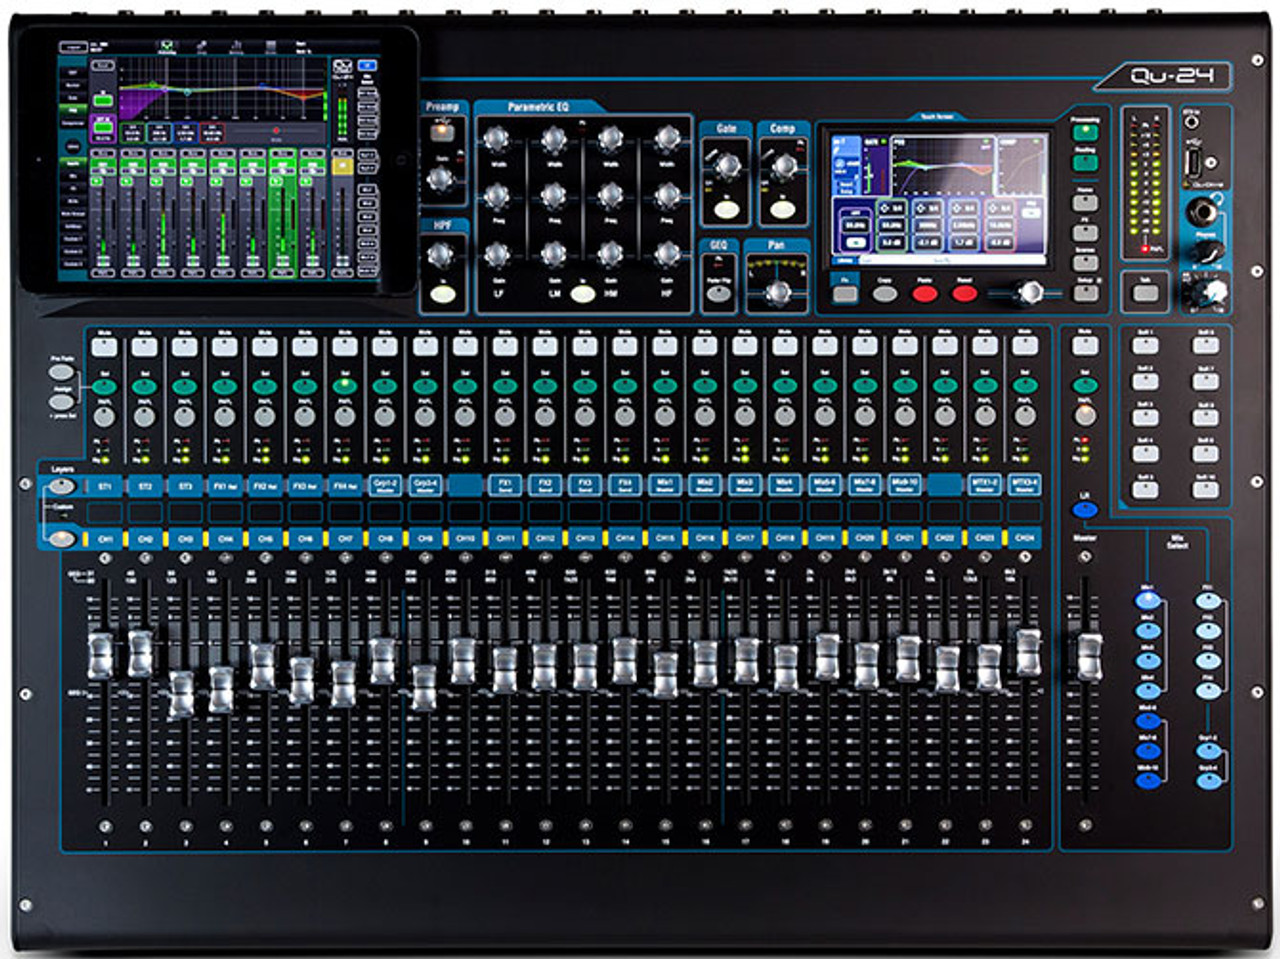Engage the Parametric EQ In switch
The image size is (1280, 959).
583,293
